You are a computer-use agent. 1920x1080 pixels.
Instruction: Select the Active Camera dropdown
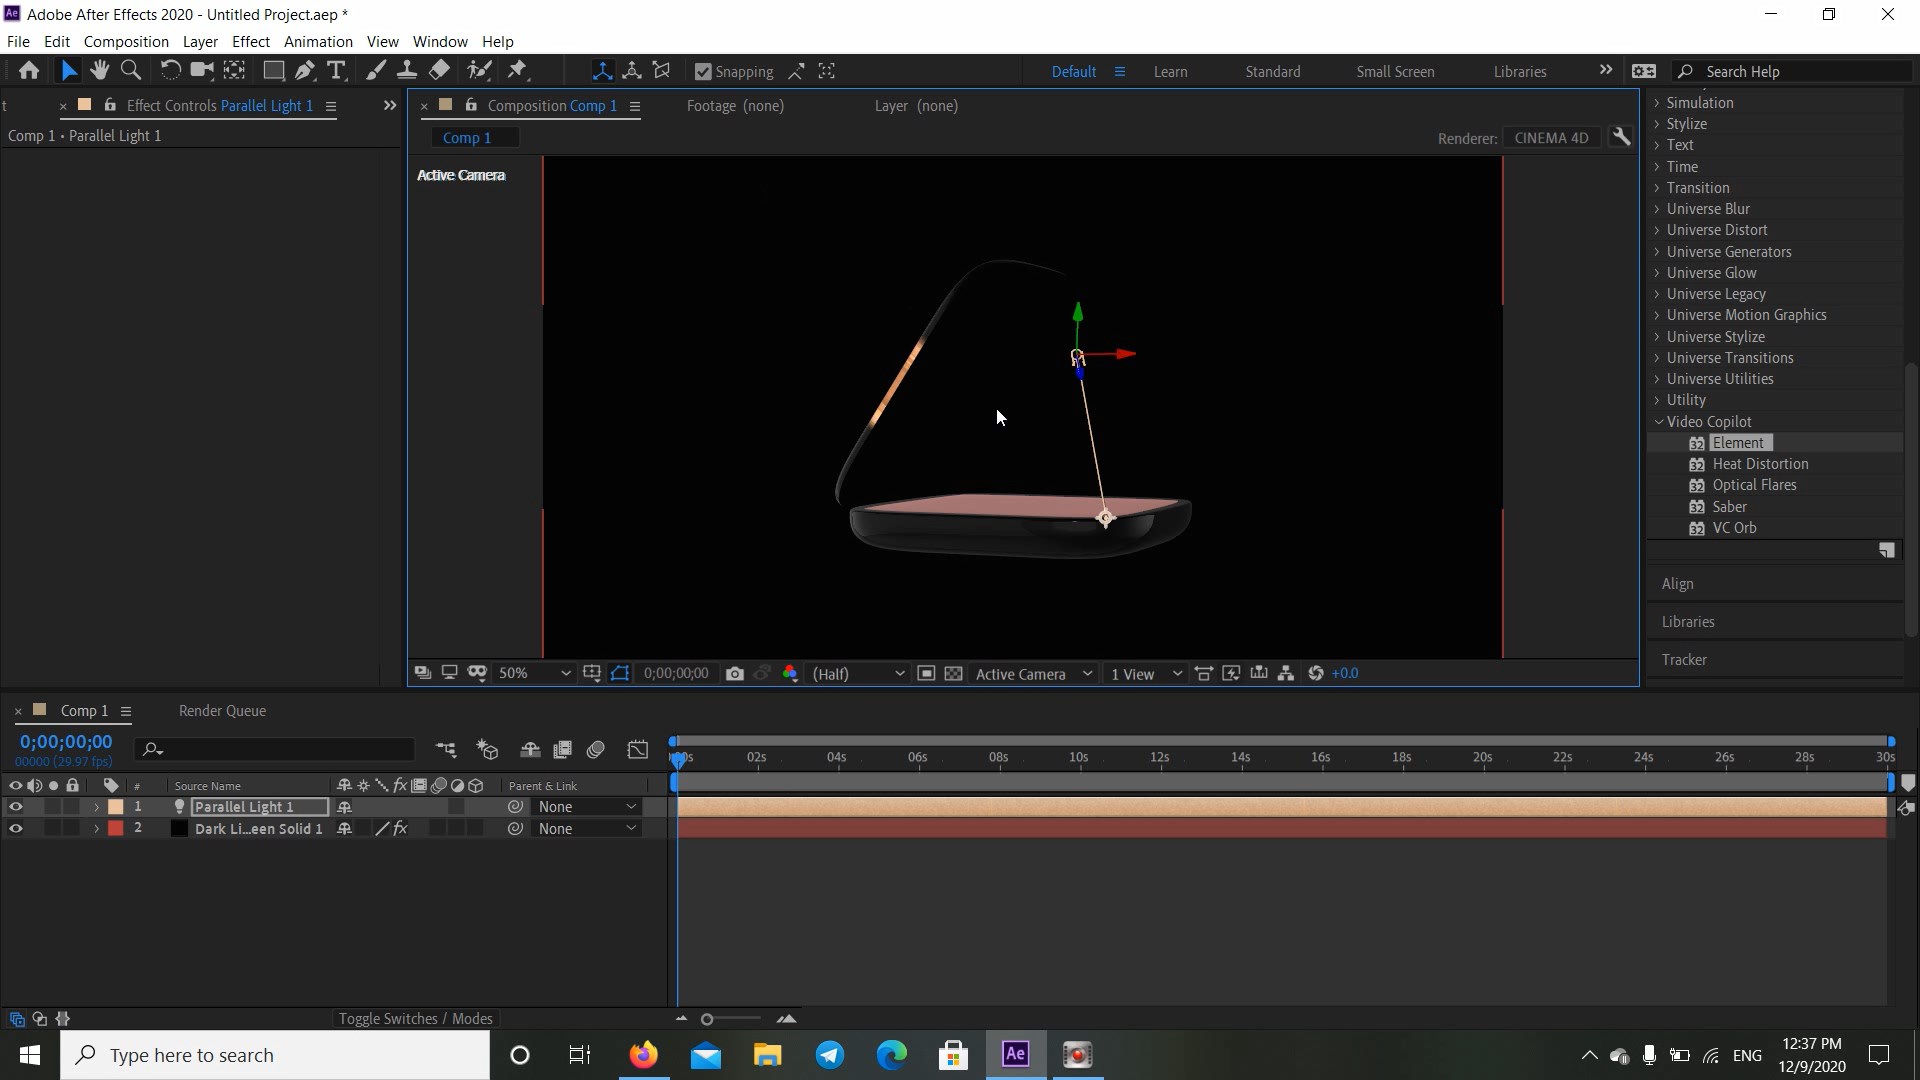(x=1033, y=673)
